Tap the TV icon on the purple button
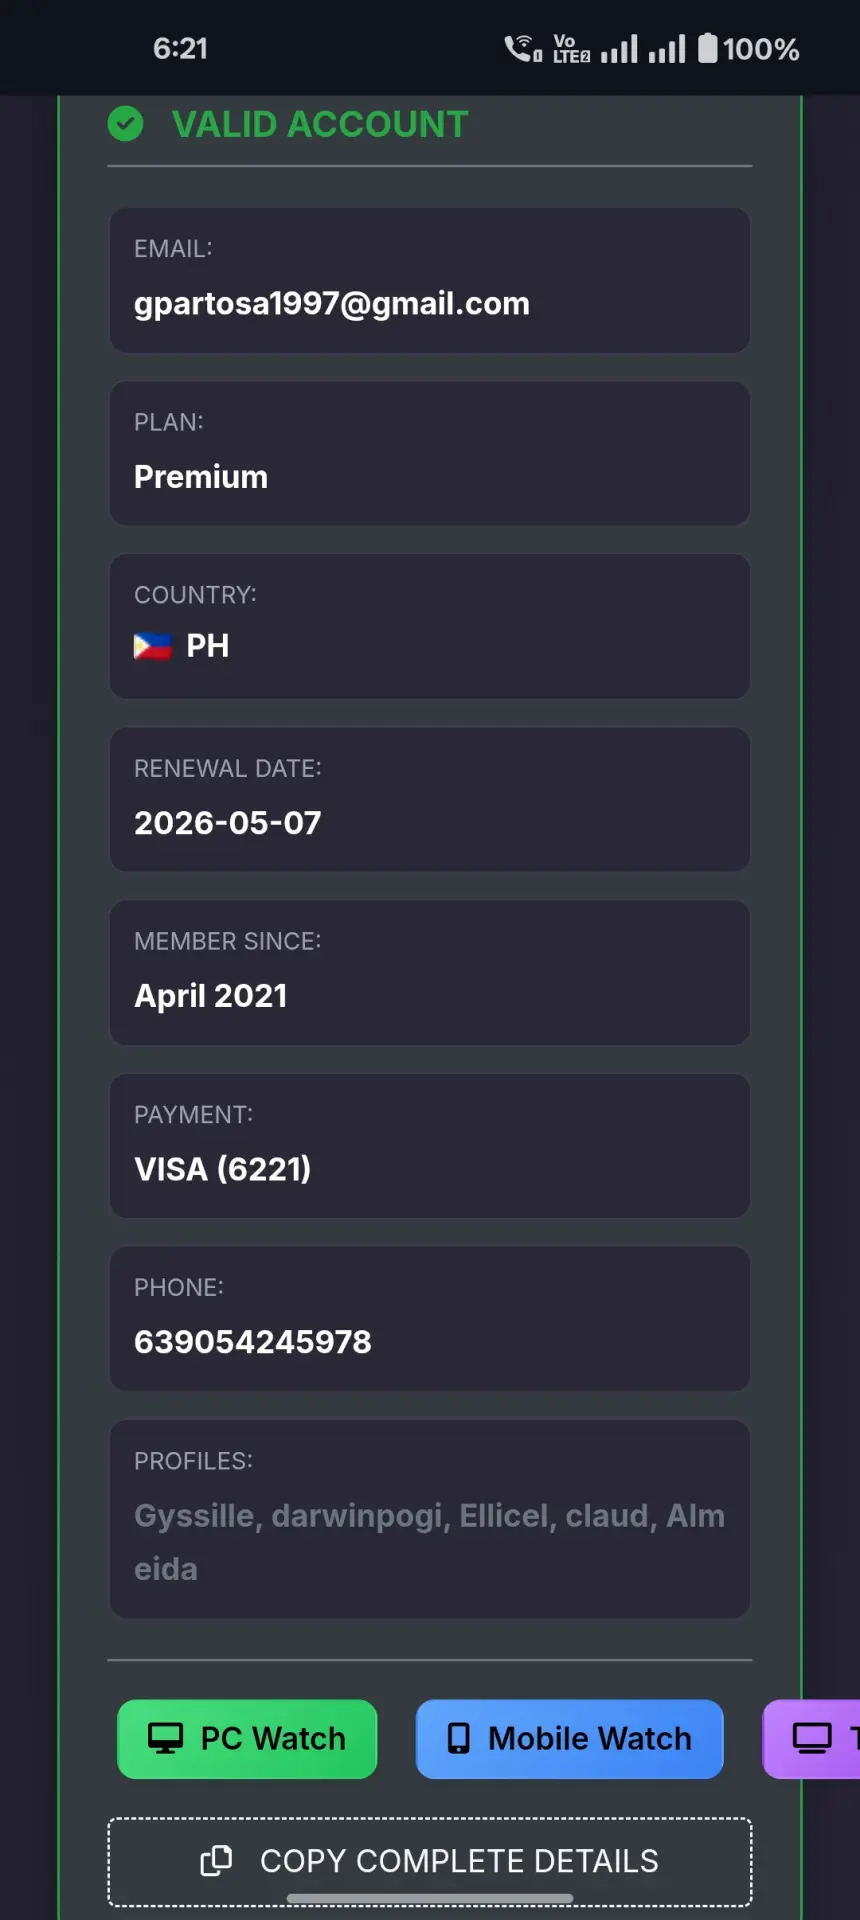This screenshot has width=860, height=1920. coord(812,1739)
